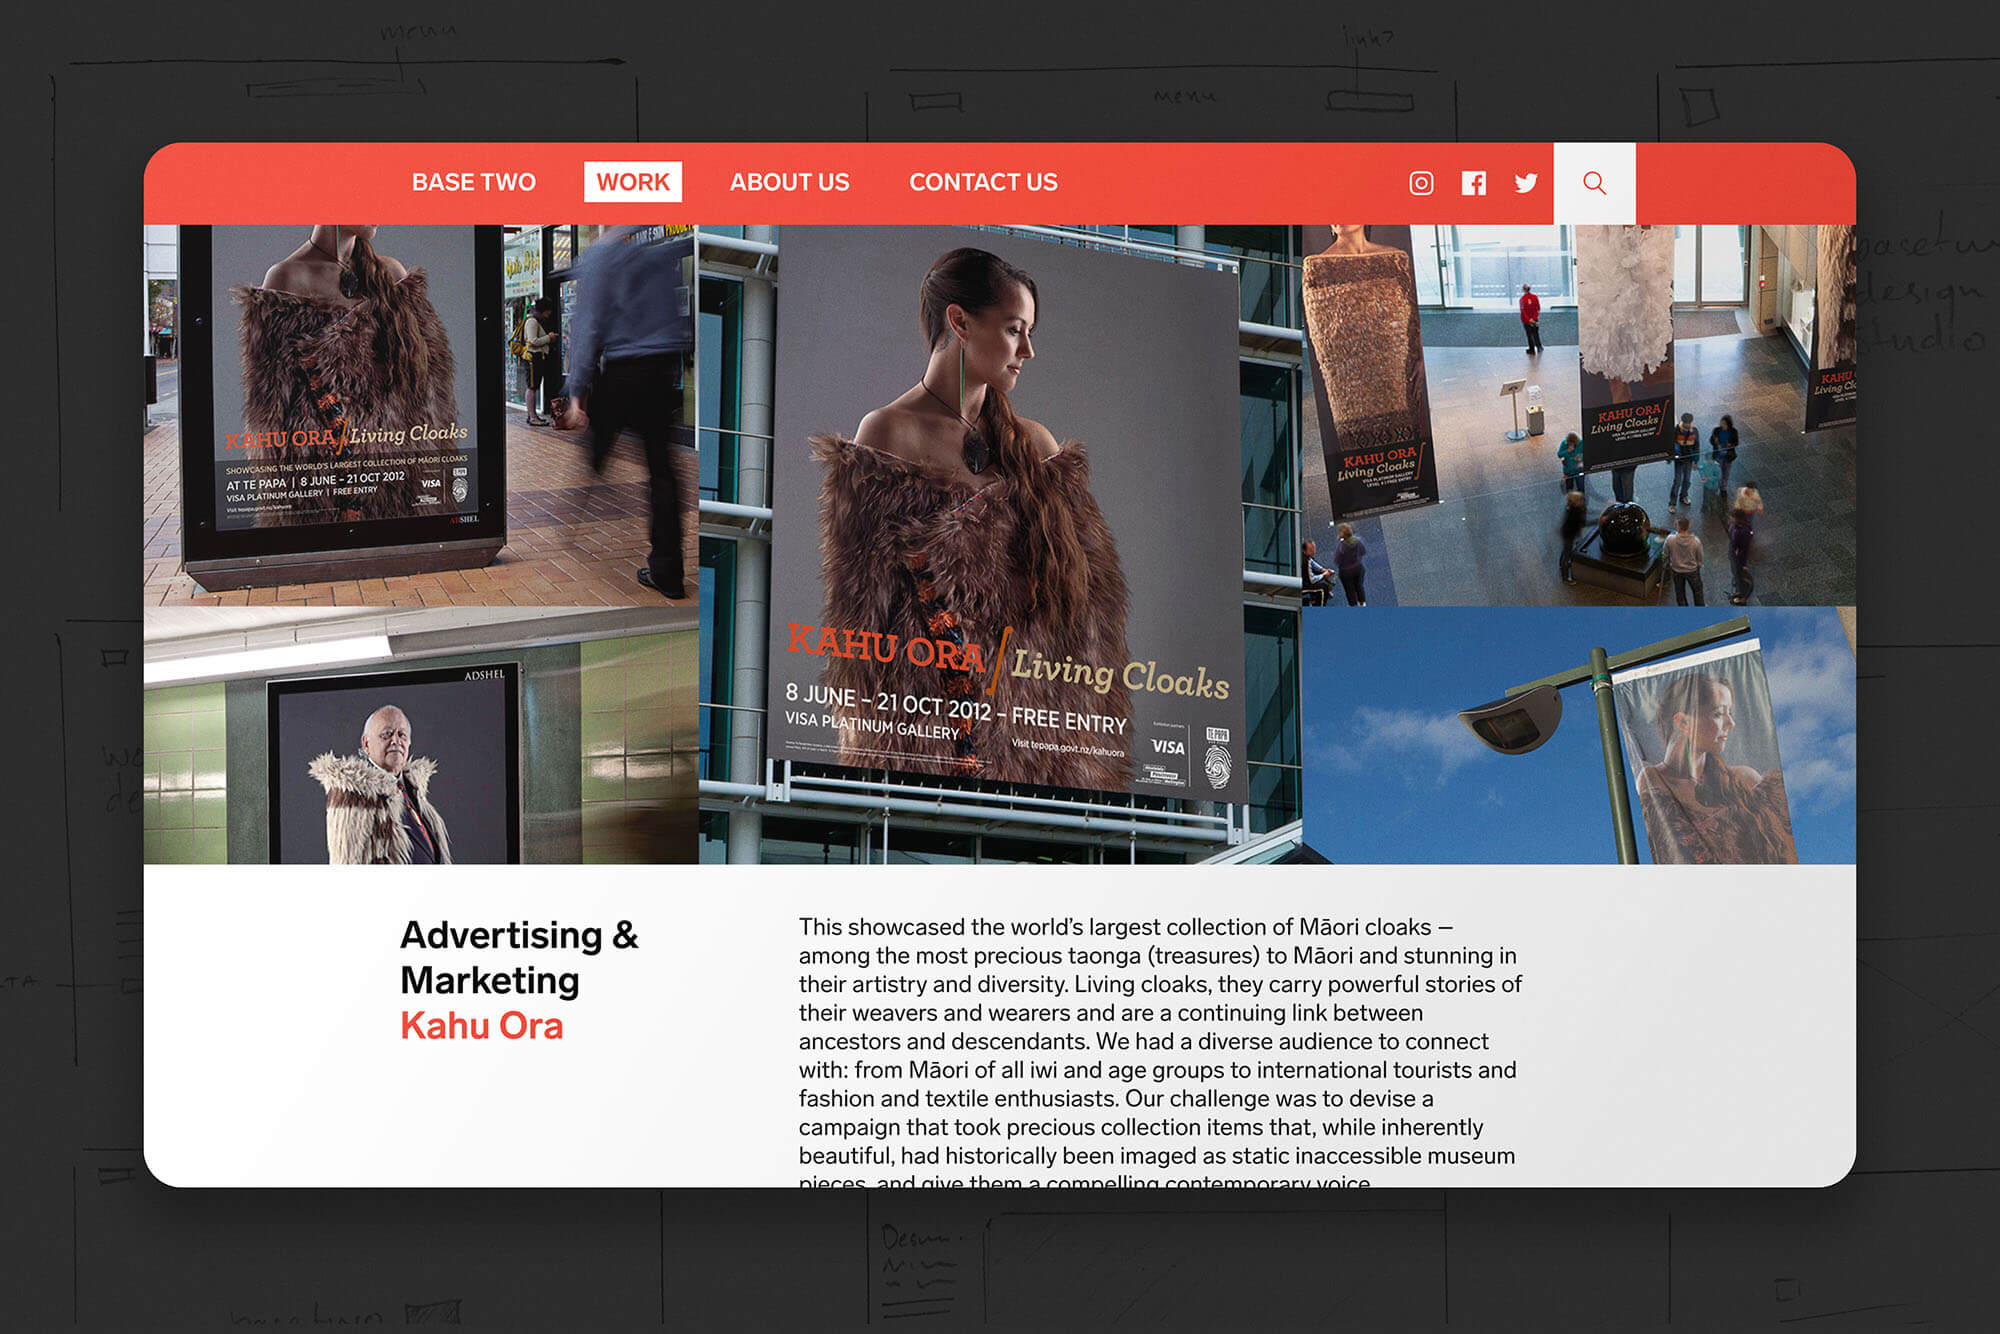View the street bus shelter poster photo
The height and width of the screenshot is (1334, 2000).
[x=421, y=415]
